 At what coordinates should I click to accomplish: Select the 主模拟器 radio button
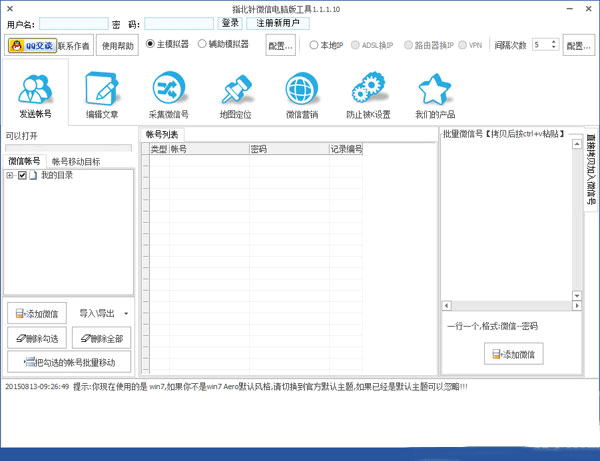[150, 44]
